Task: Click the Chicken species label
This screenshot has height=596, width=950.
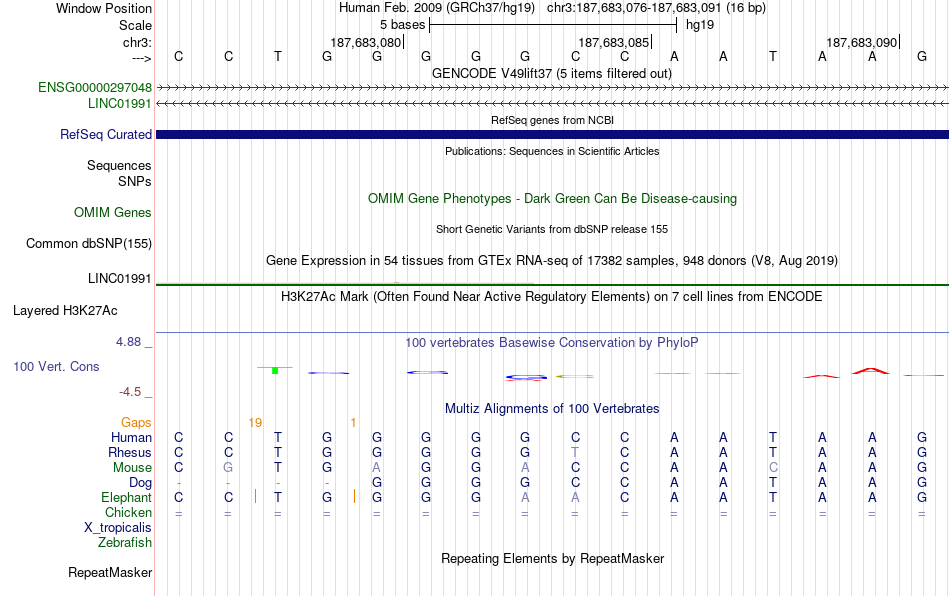Action: (x=128, y=512)
